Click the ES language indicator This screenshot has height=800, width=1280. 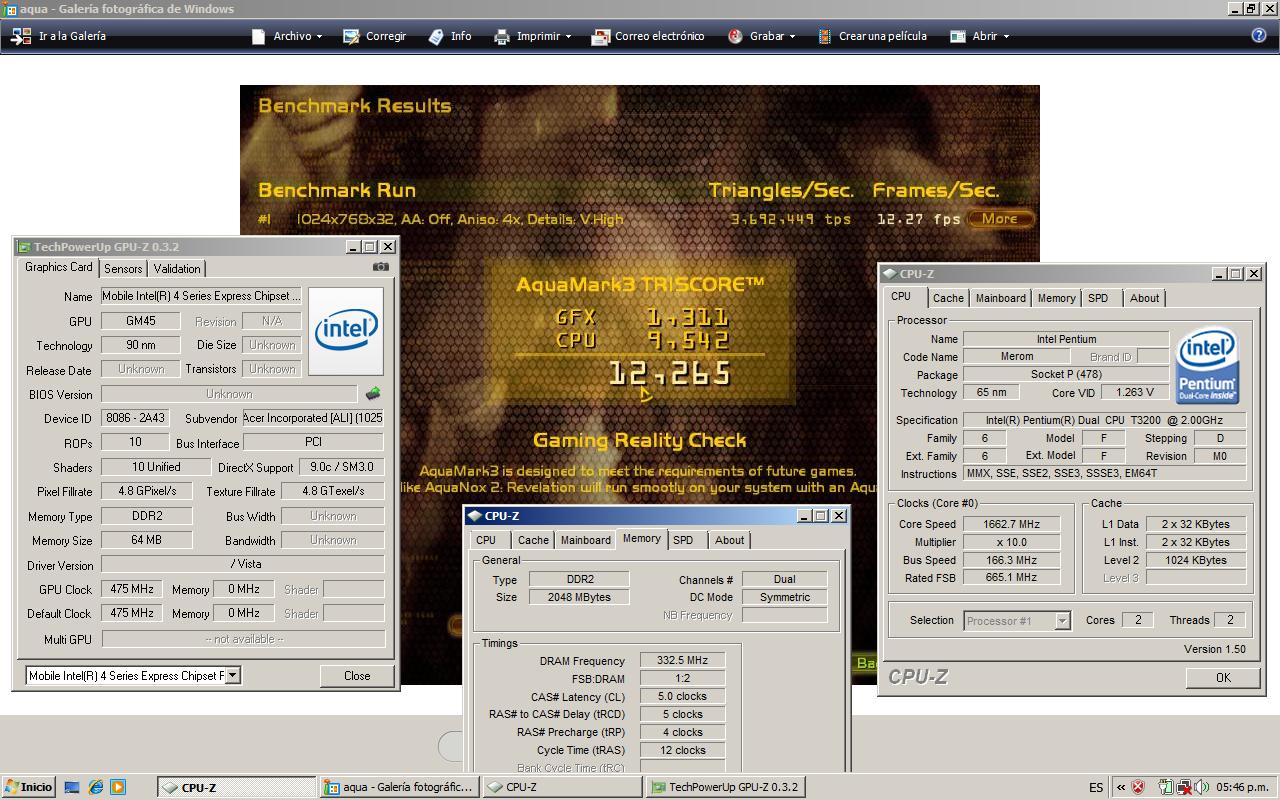(1096, 787)
